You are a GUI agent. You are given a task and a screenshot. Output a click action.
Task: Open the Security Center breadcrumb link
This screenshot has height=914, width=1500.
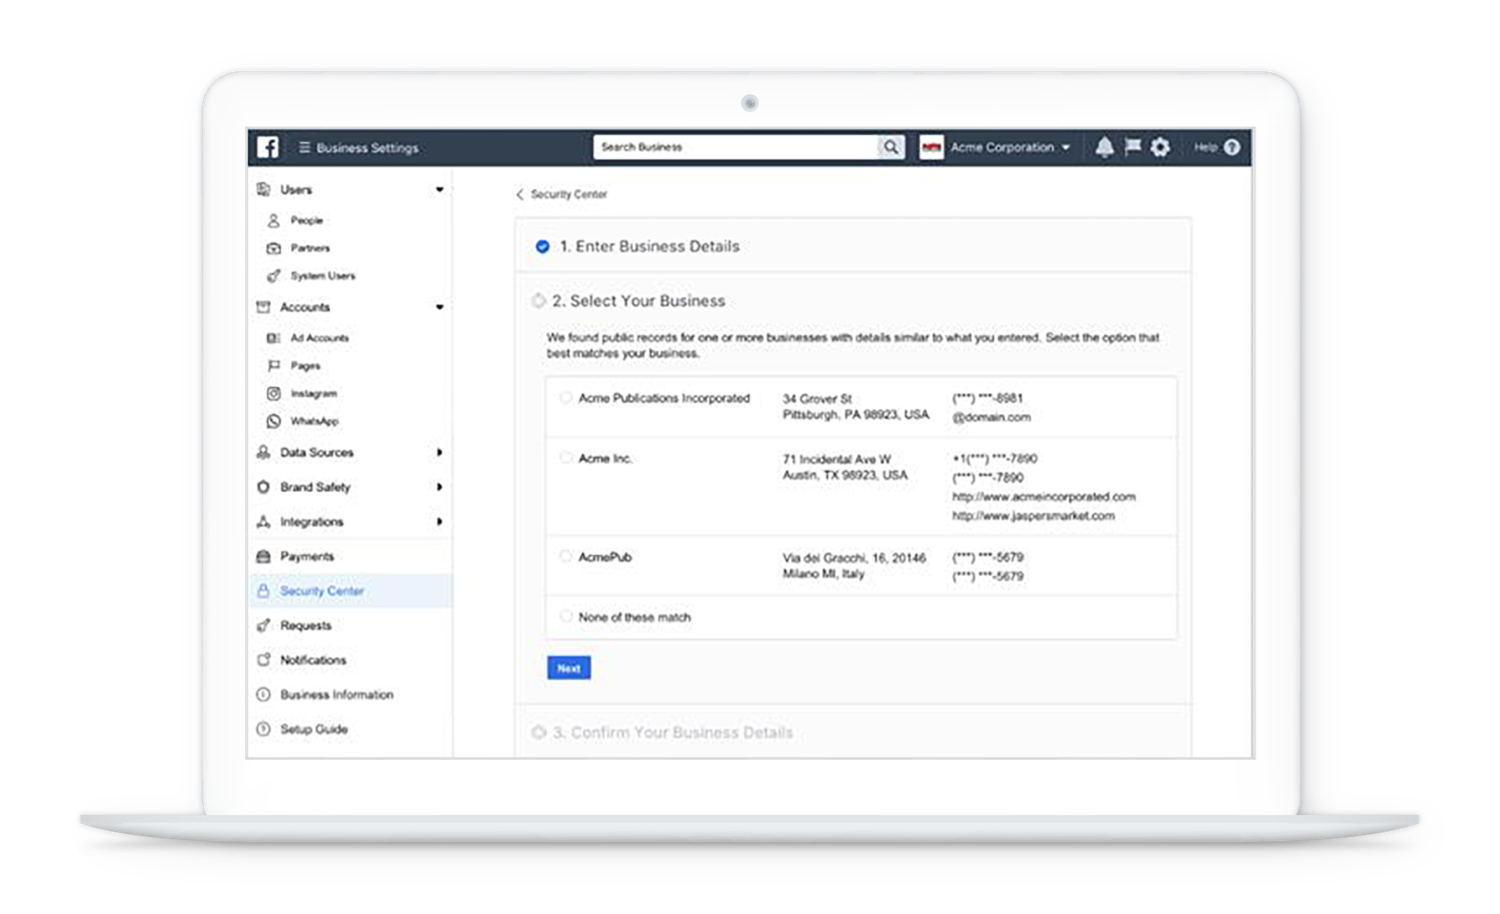(569, 194)
